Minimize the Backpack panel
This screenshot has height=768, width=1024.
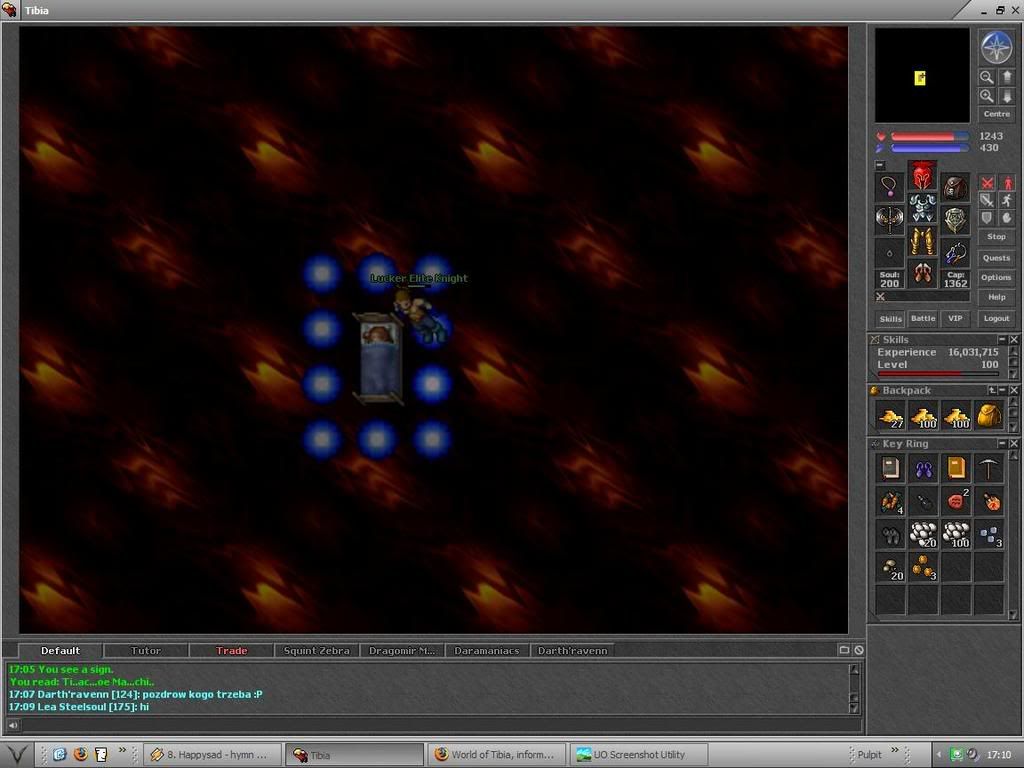(1002, 390)
